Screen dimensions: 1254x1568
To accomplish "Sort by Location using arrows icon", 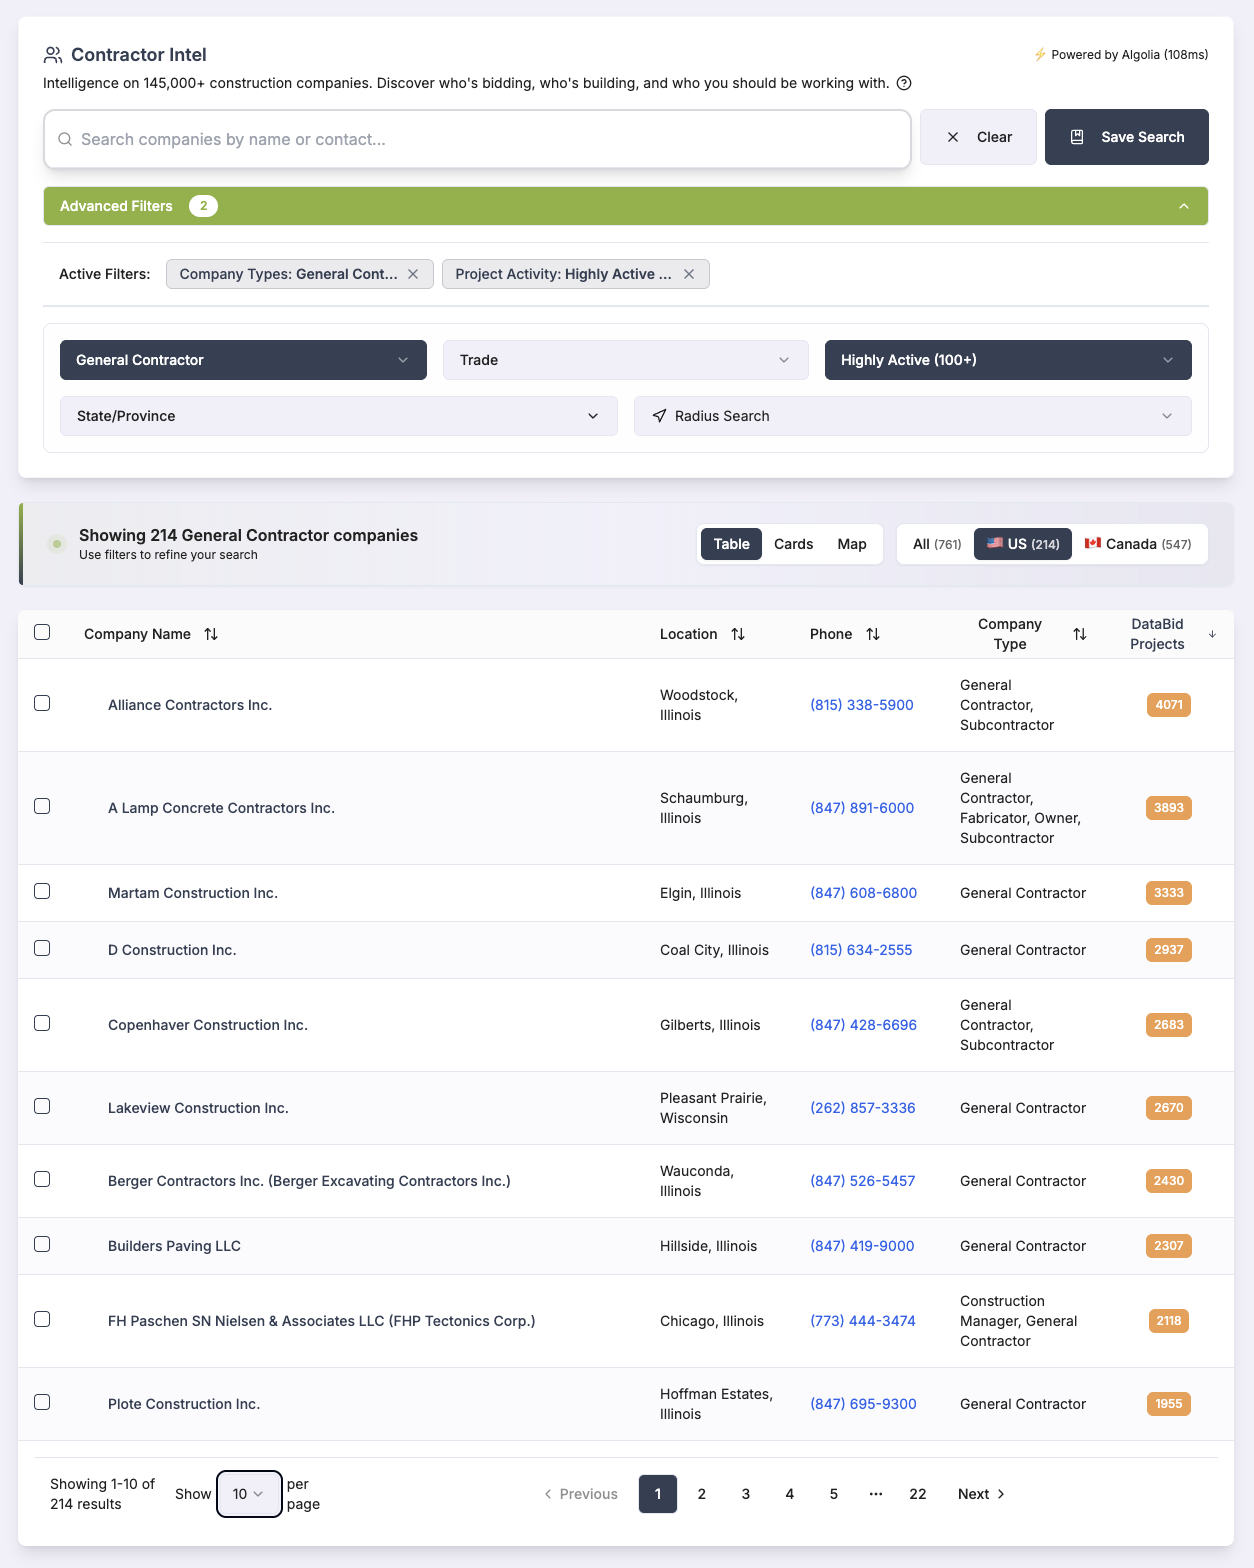I will coord(738,634).
